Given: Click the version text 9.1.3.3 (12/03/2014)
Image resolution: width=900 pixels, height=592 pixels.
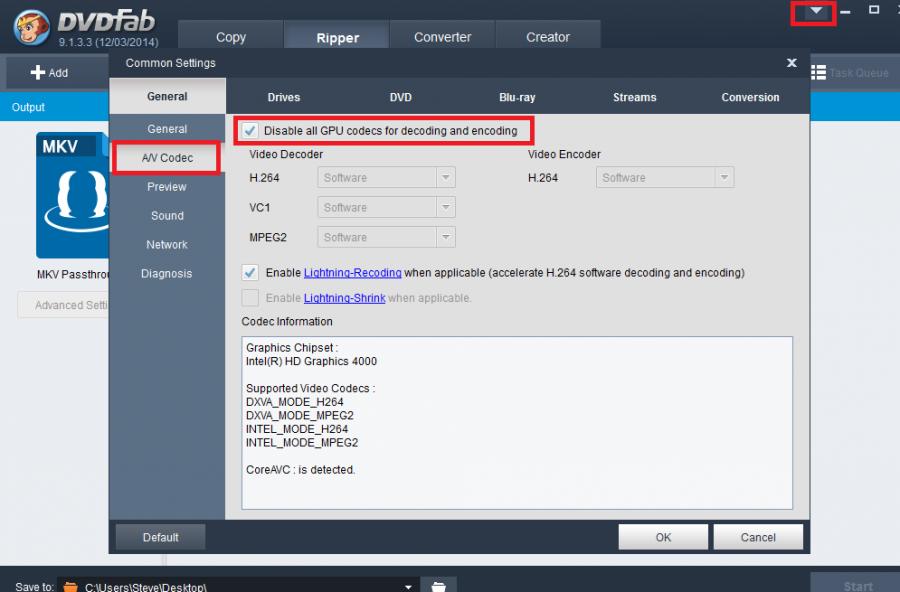Looking at the screenshot, I should point(108,42).
